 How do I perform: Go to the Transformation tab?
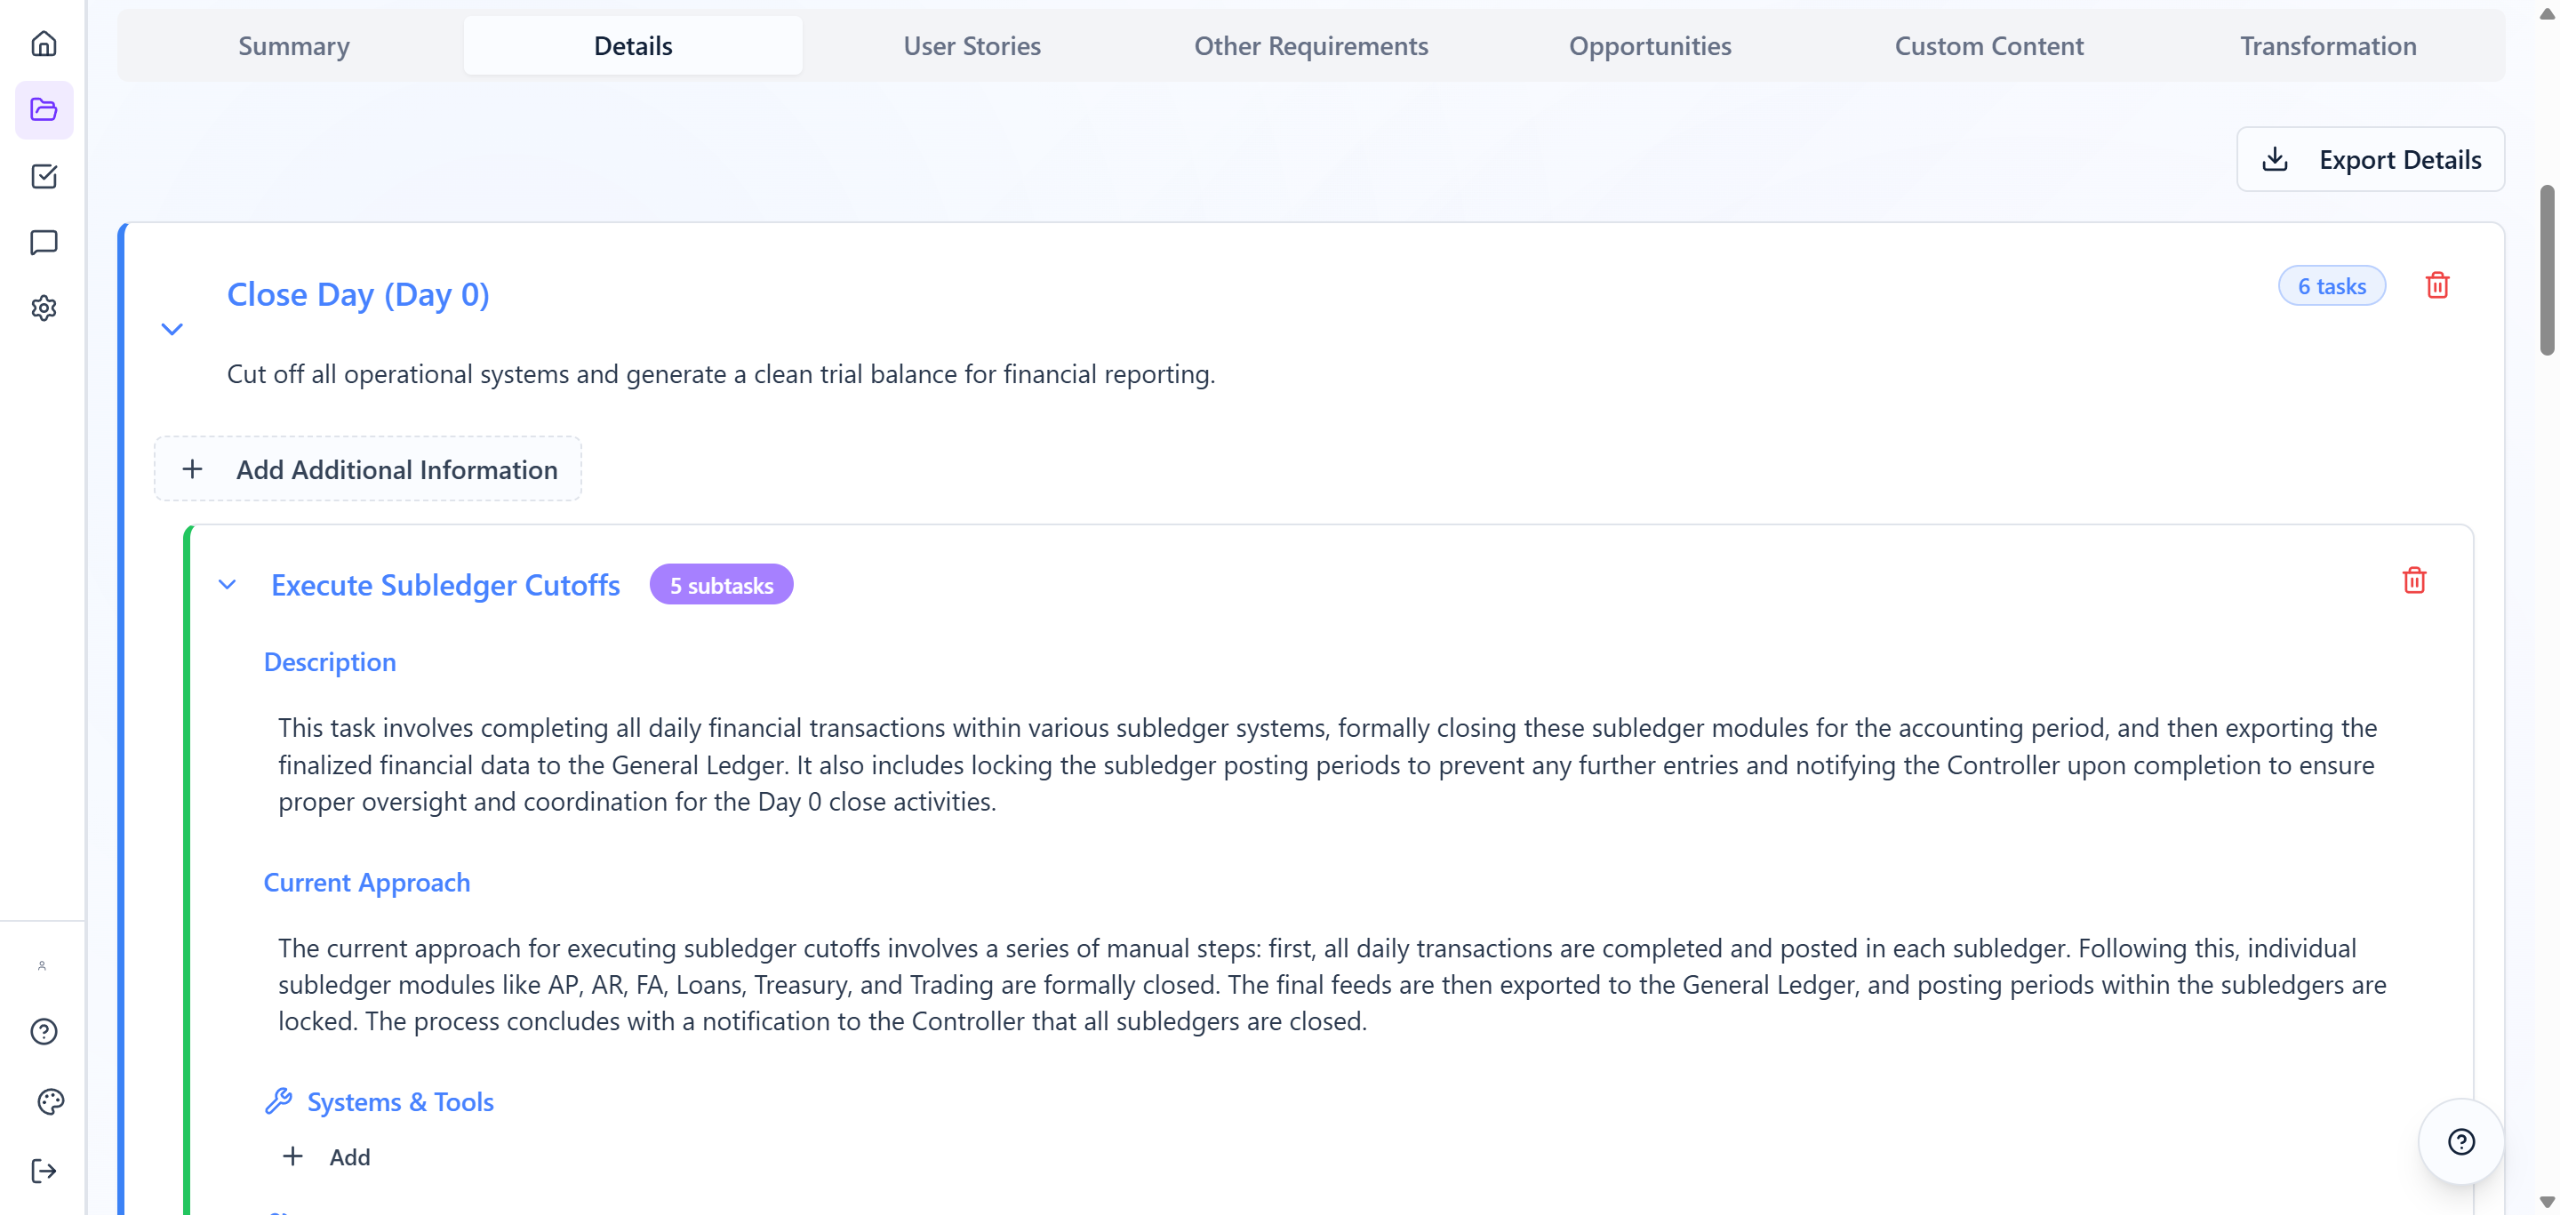[x=2327, y=46]
